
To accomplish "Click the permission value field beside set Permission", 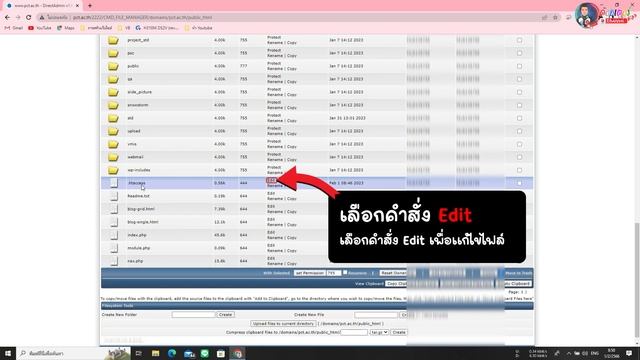I will pyautogui.click(x=333, y=273).
